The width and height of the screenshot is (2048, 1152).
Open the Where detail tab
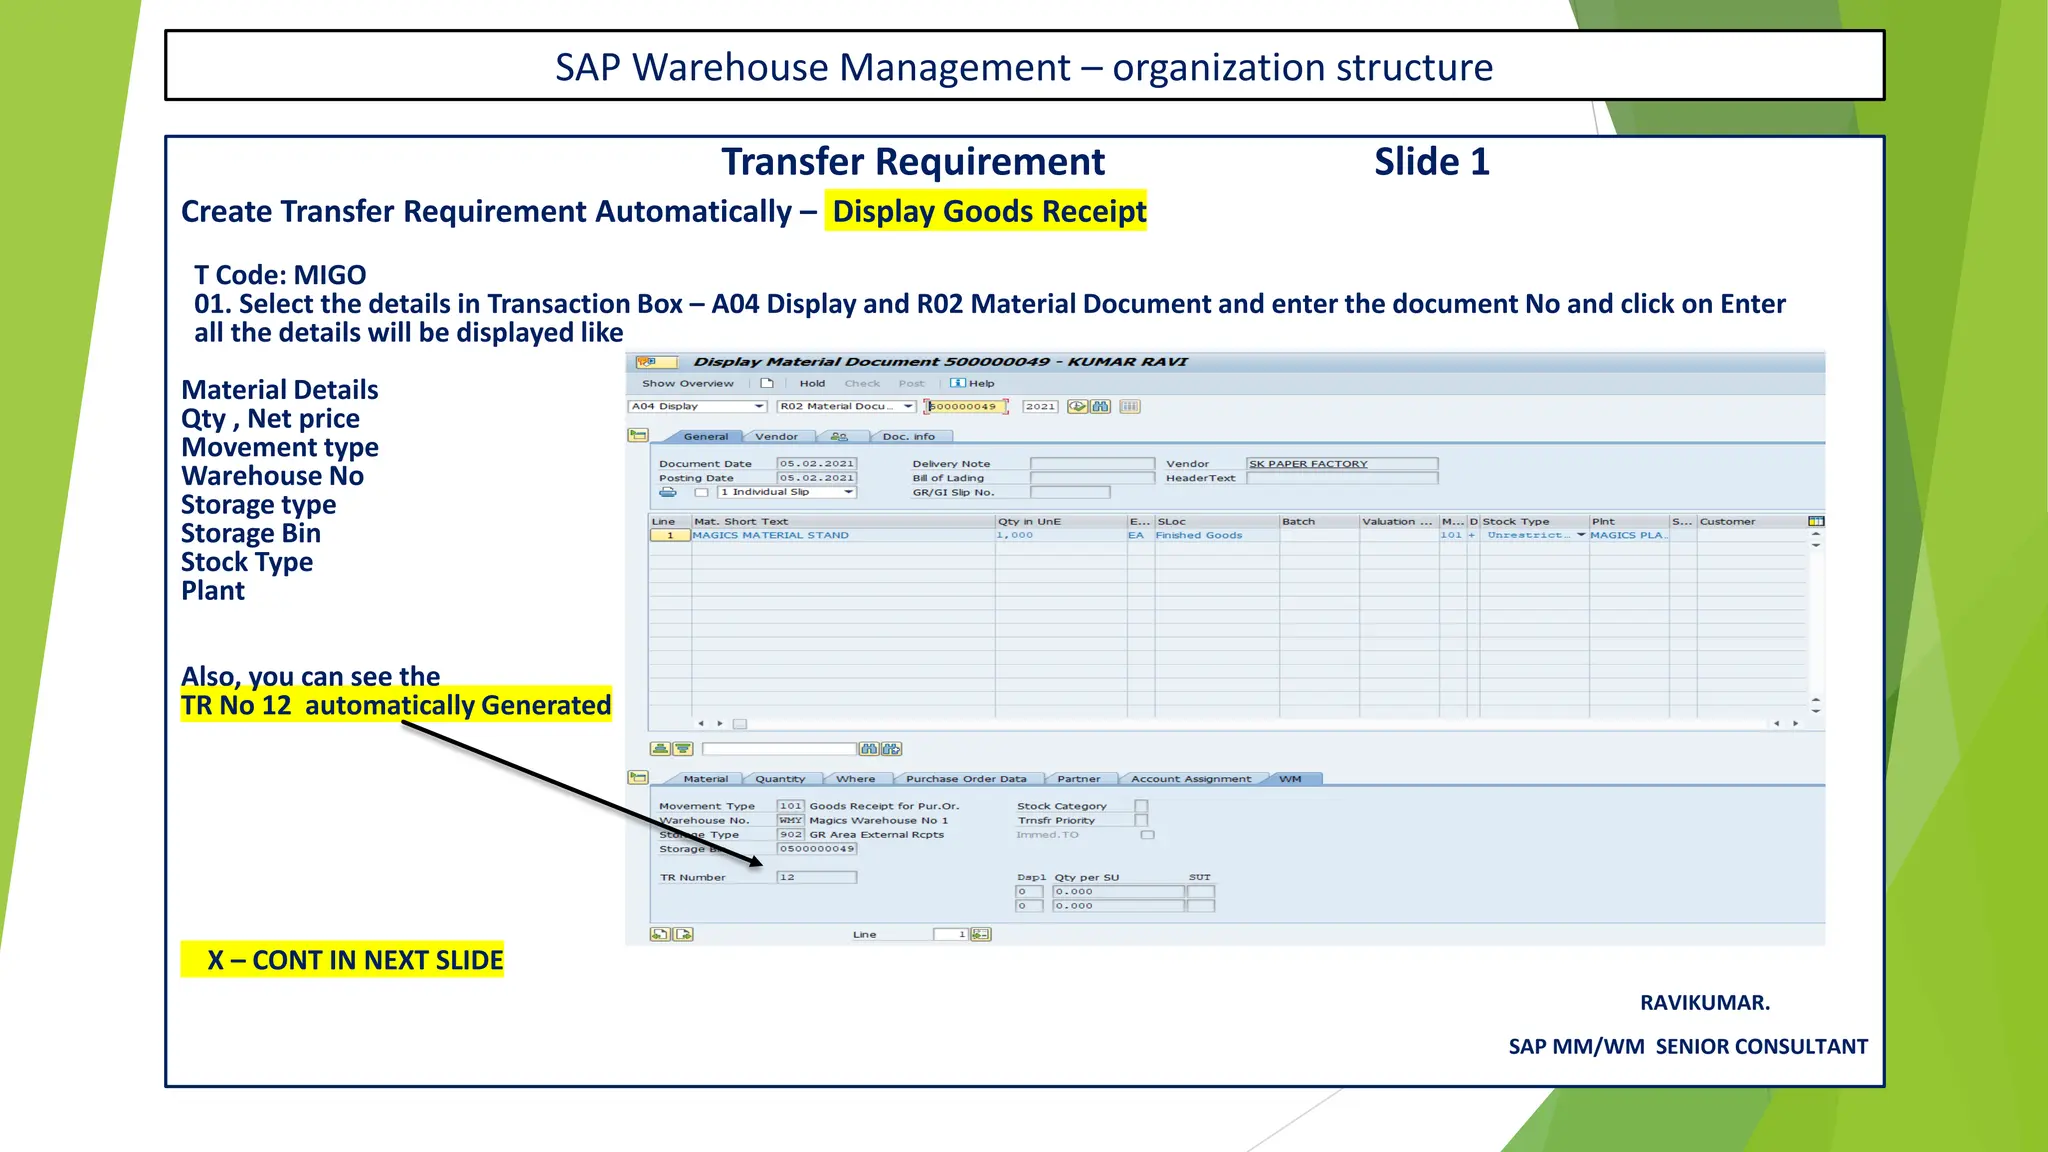[x=856, y=779]
